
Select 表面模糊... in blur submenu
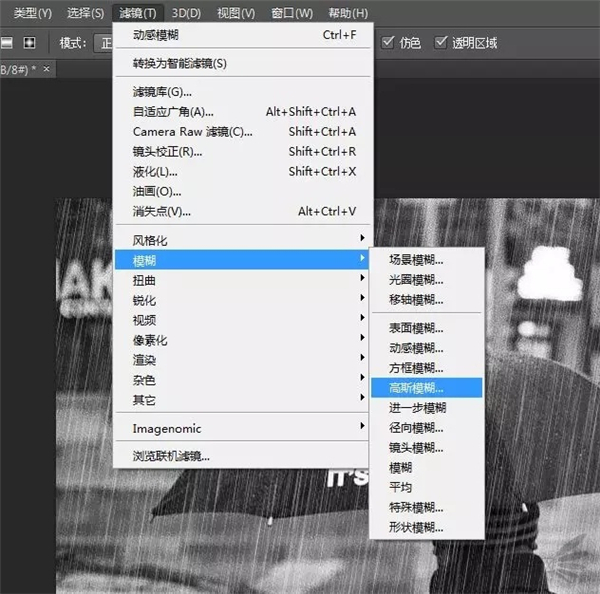[427, 328]
